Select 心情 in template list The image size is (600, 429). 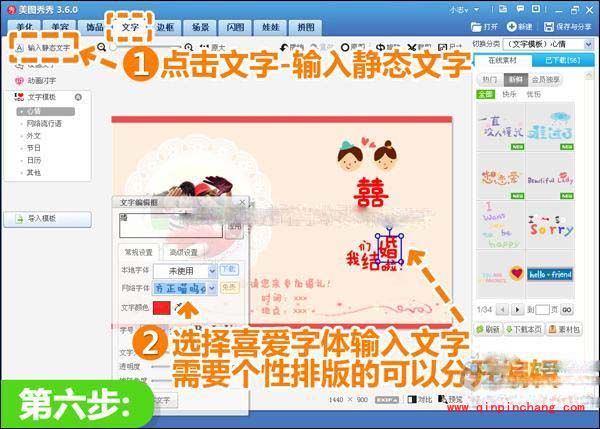coord(46,111)
